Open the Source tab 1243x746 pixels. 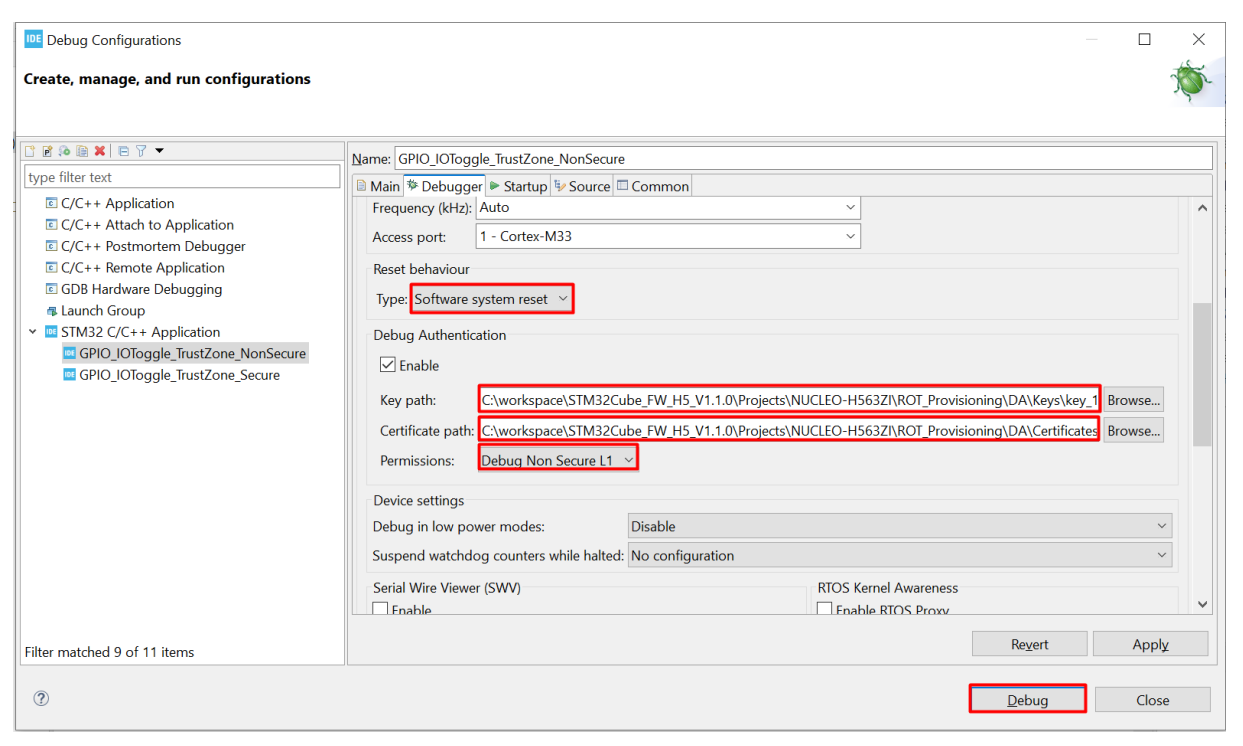582,186
